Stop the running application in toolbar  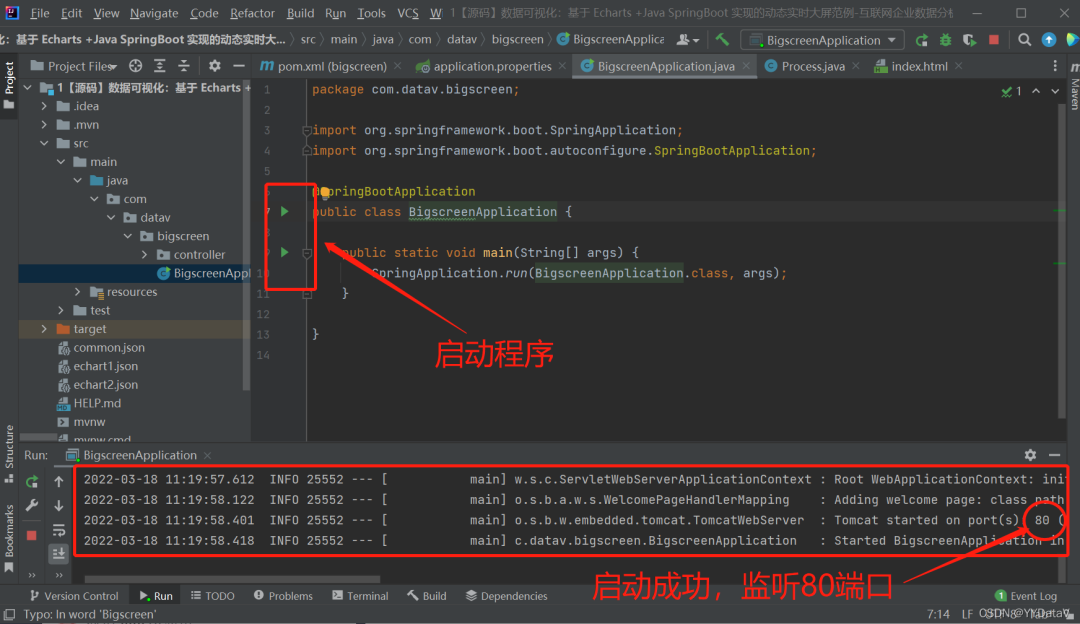994,40
